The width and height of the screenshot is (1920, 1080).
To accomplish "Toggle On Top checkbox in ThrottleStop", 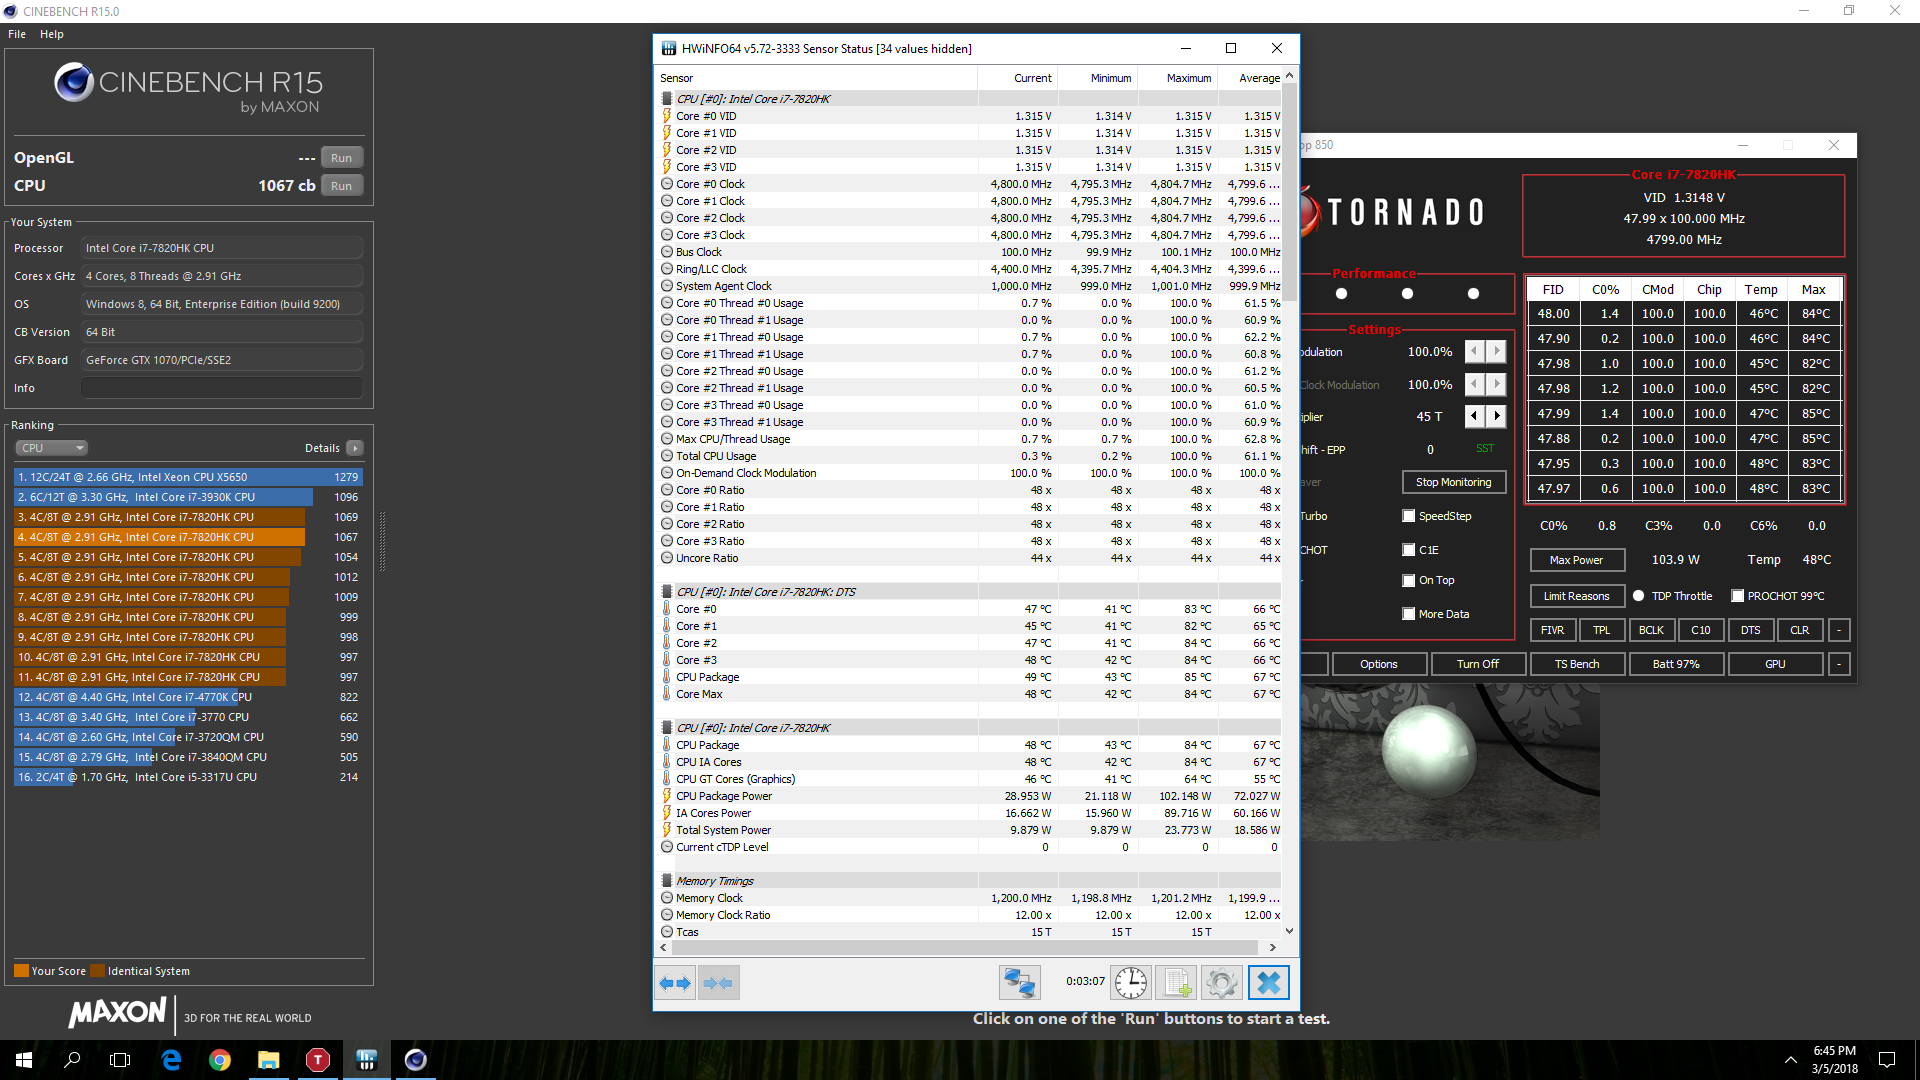I will point(1409,580).
